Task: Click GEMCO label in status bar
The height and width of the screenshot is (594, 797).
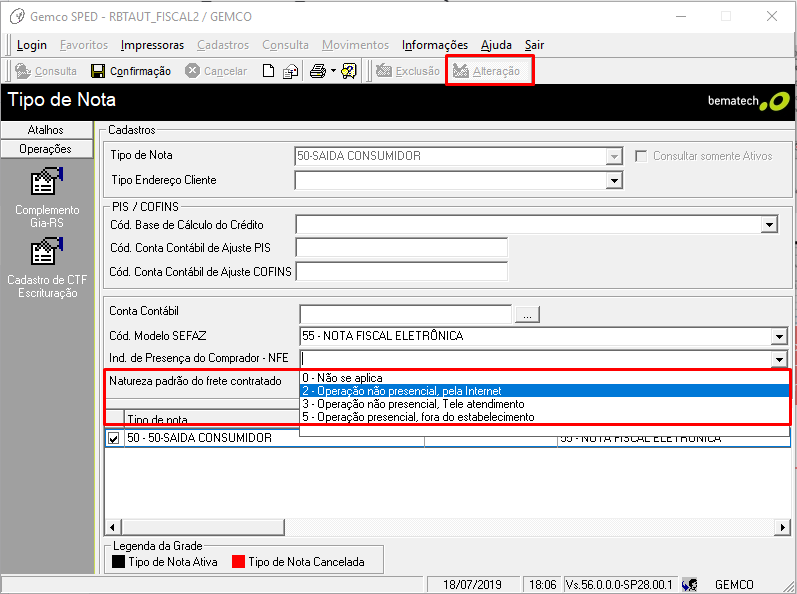Action: (734, 585)
